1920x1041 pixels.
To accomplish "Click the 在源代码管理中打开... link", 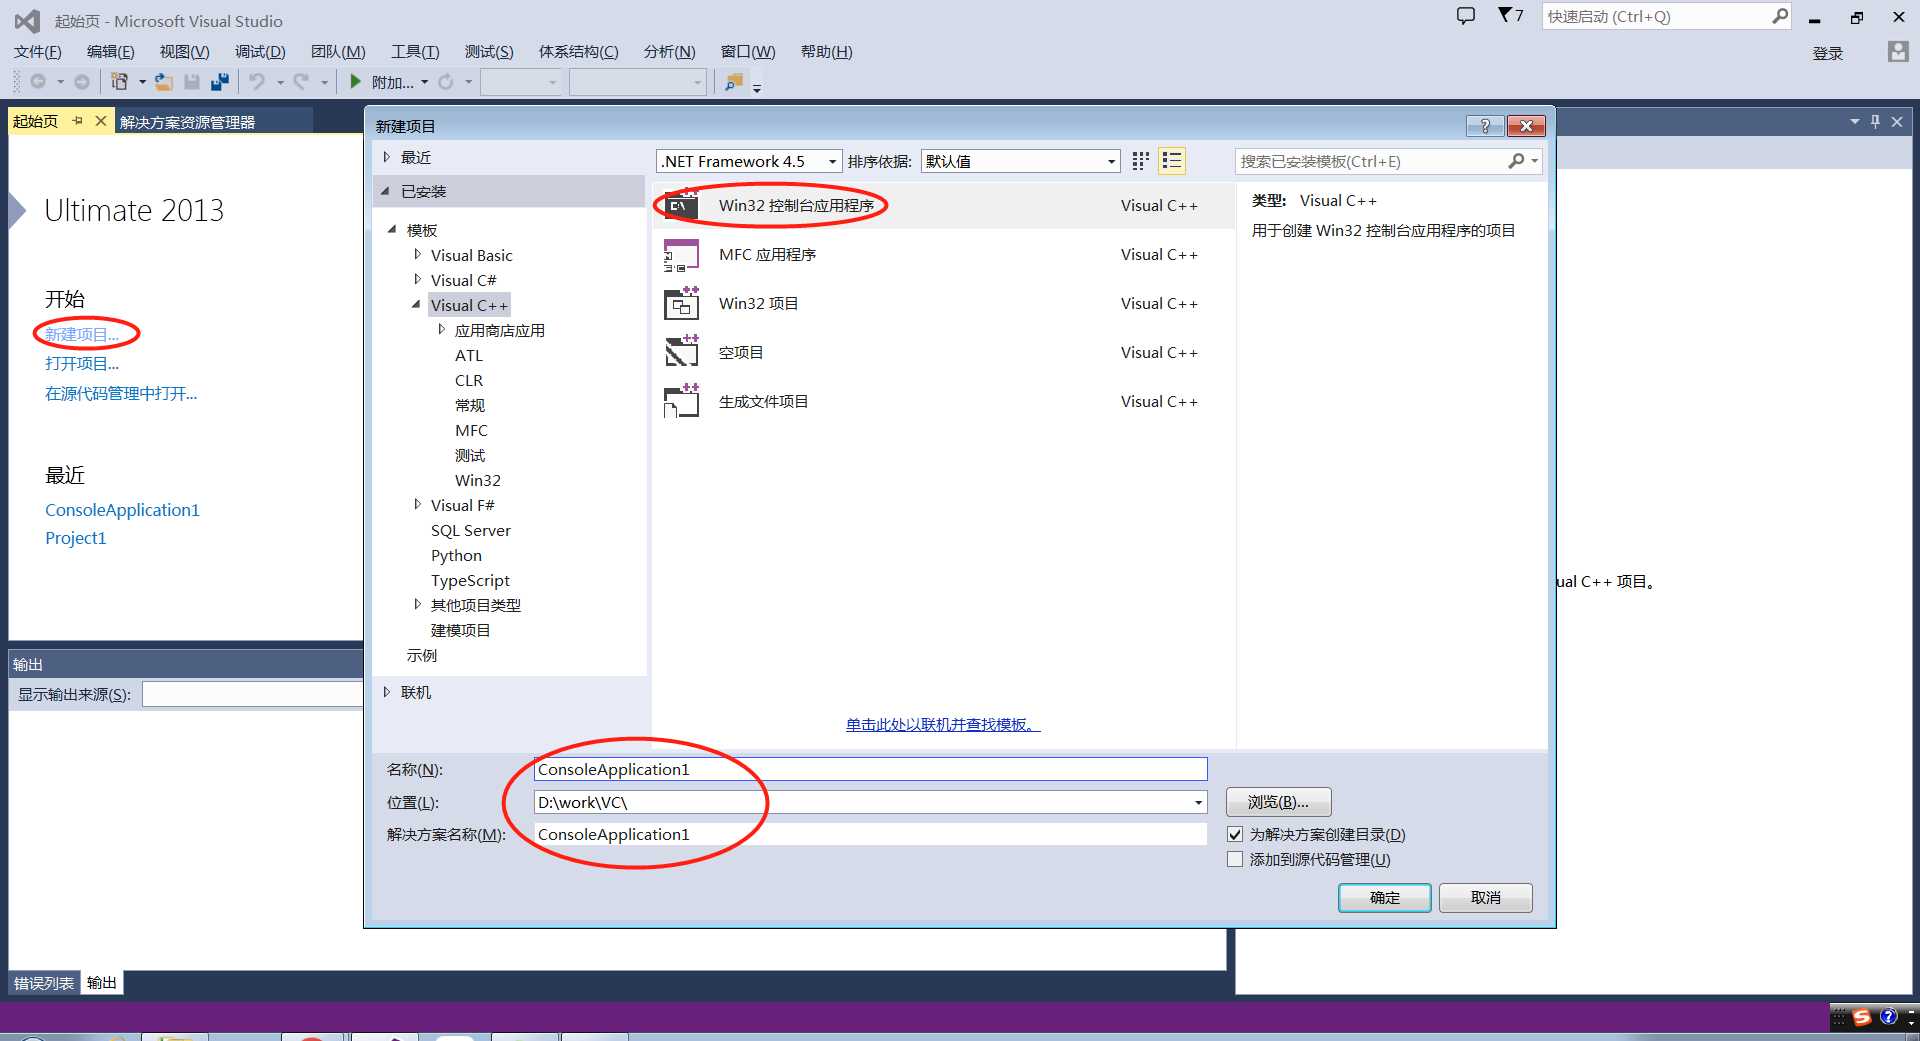I will click(121, 394).
